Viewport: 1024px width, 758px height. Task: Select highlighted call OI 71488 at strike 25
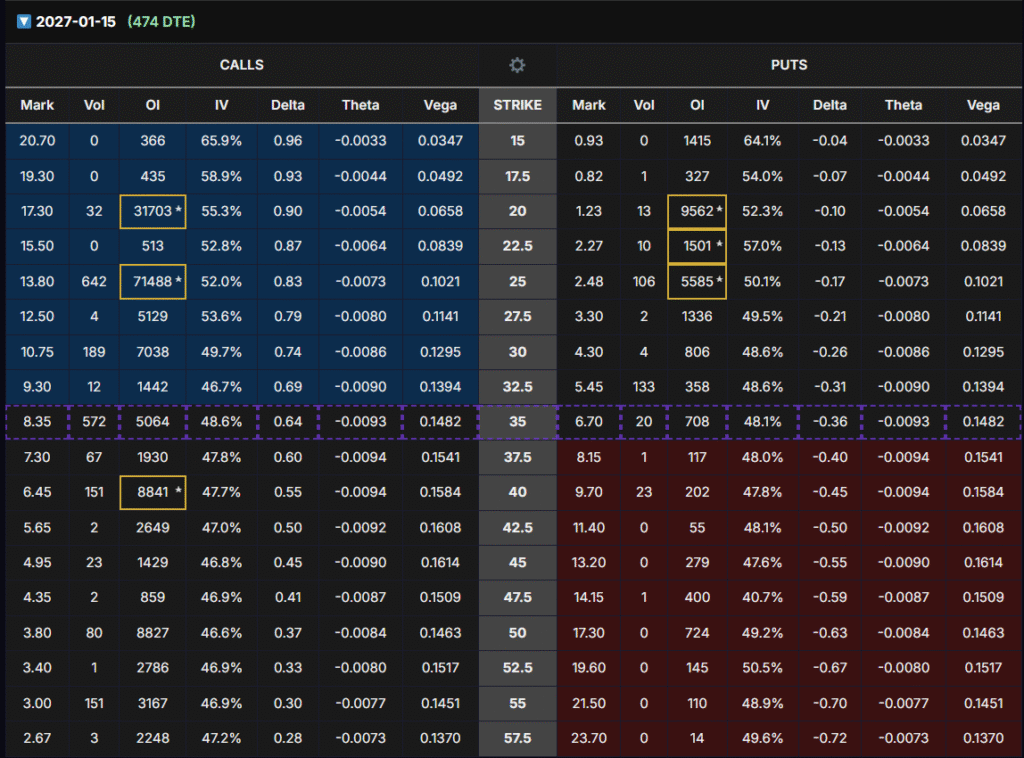point(152,282)
